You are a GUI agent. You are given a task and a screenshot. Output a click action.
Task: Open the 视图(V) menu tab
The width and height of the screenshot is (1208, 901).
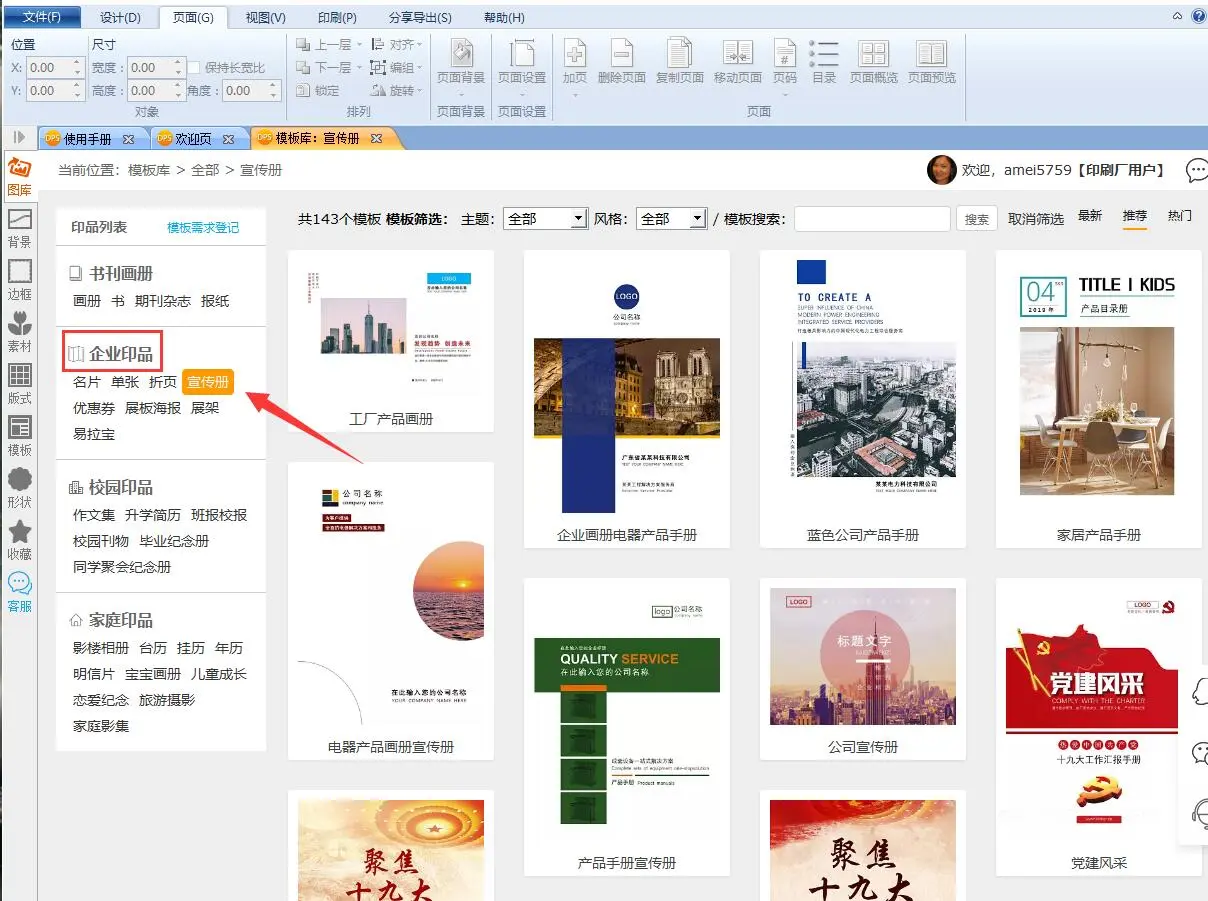point(265,17)
